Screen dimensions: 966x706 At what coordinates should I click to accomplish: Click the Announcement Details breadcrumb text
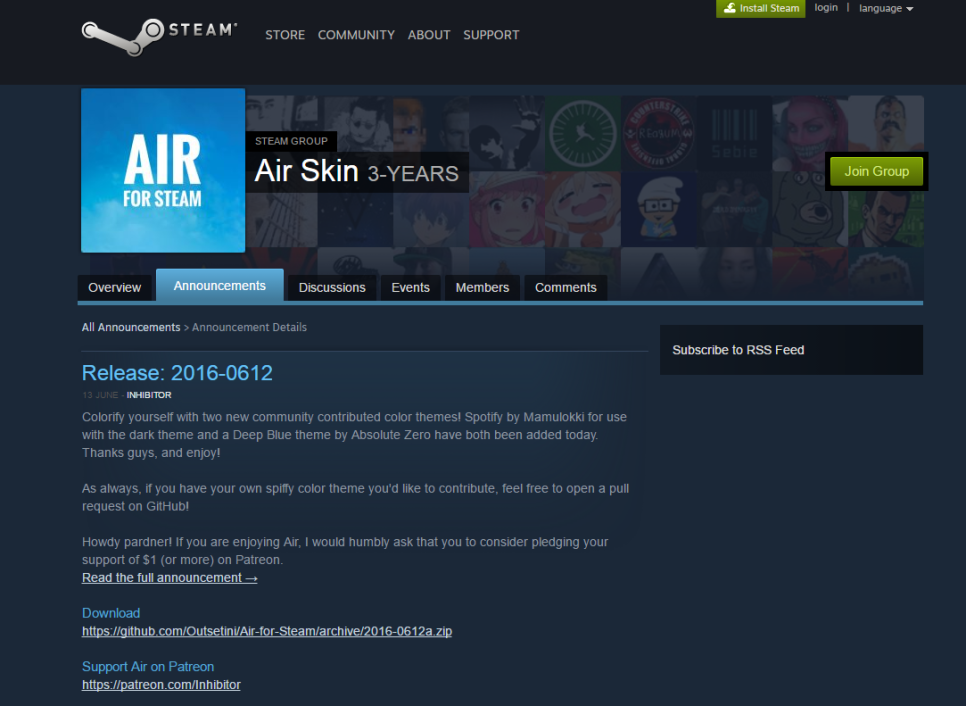pos(250,327)
